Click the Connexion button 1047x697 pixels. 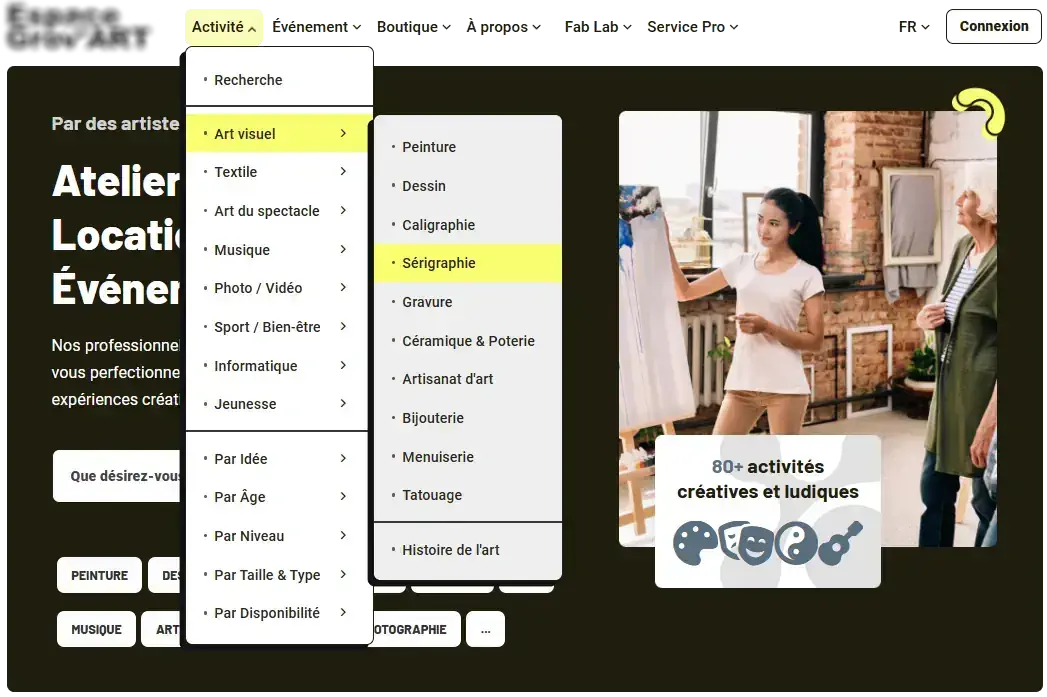tap(993, 27)
